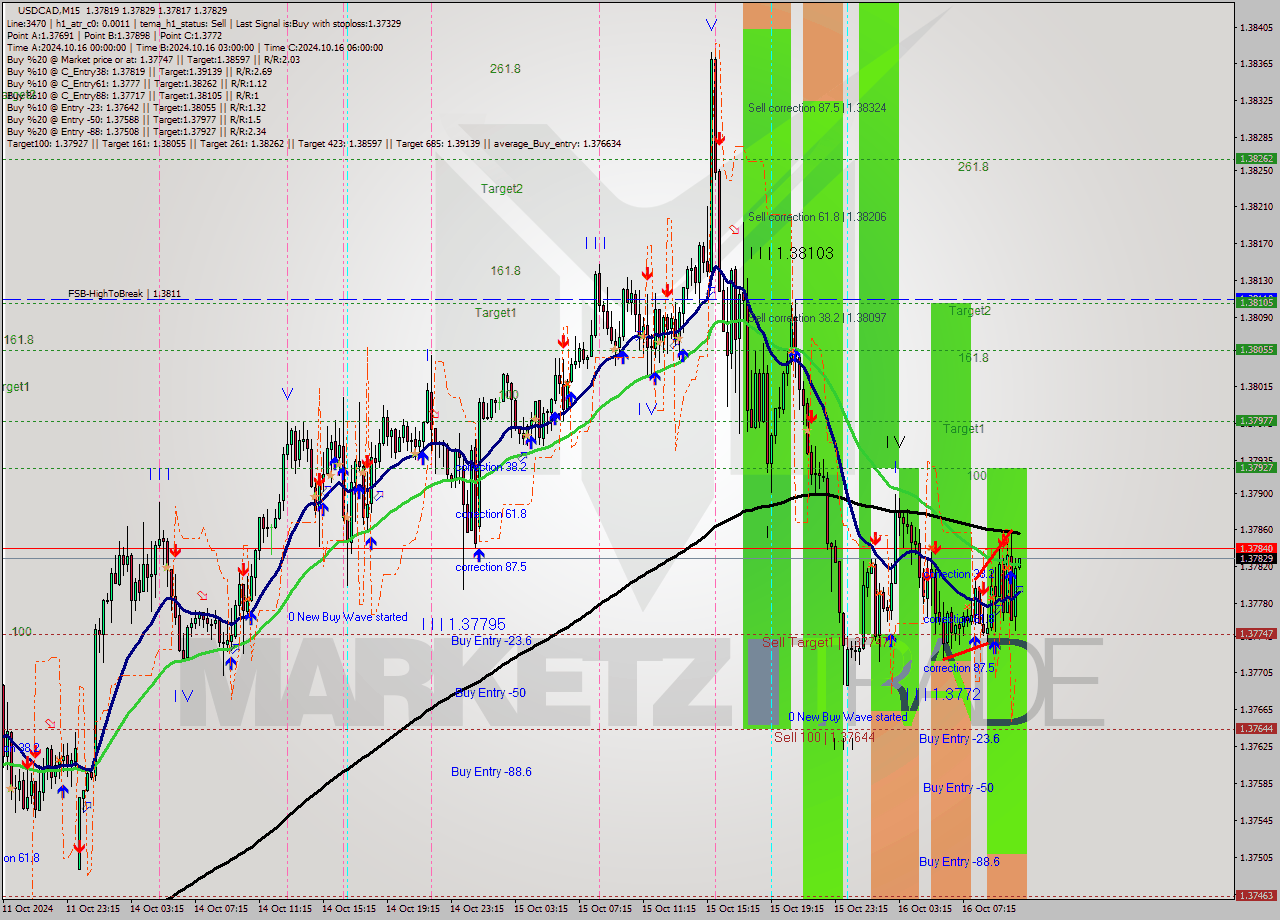Click the 'Buy %10 @ C_Entry38: 1.37819' line
The width and height of the screenshot is (1280, 920).
139,71
